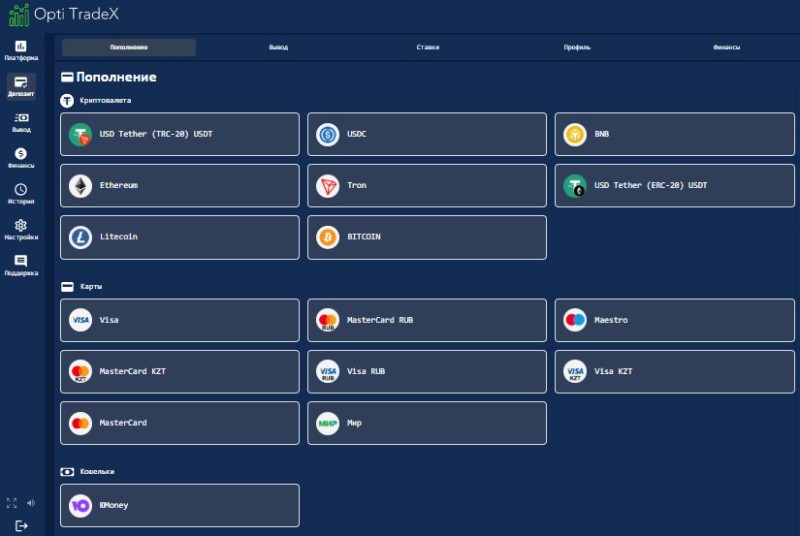Image resolution: width=800 pixels, height=536 pixels.
Task: Choose BITCOIN deposit method
Action: pyautogui.click(x=427, y=237)
